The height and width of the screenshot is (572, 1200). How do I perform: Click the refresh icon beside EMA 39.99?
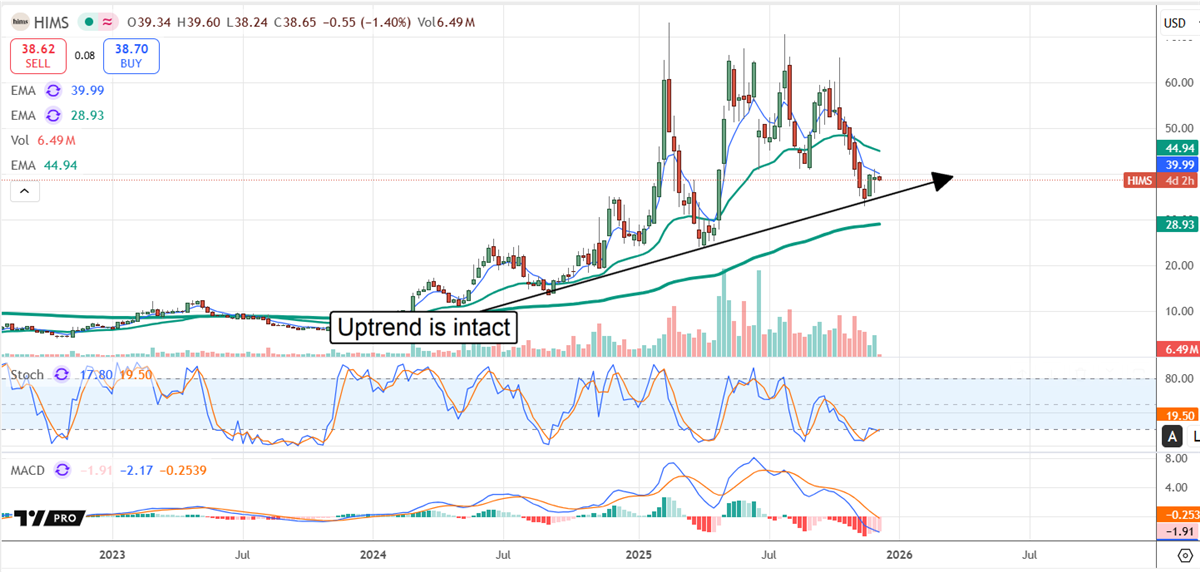point(54,91)
